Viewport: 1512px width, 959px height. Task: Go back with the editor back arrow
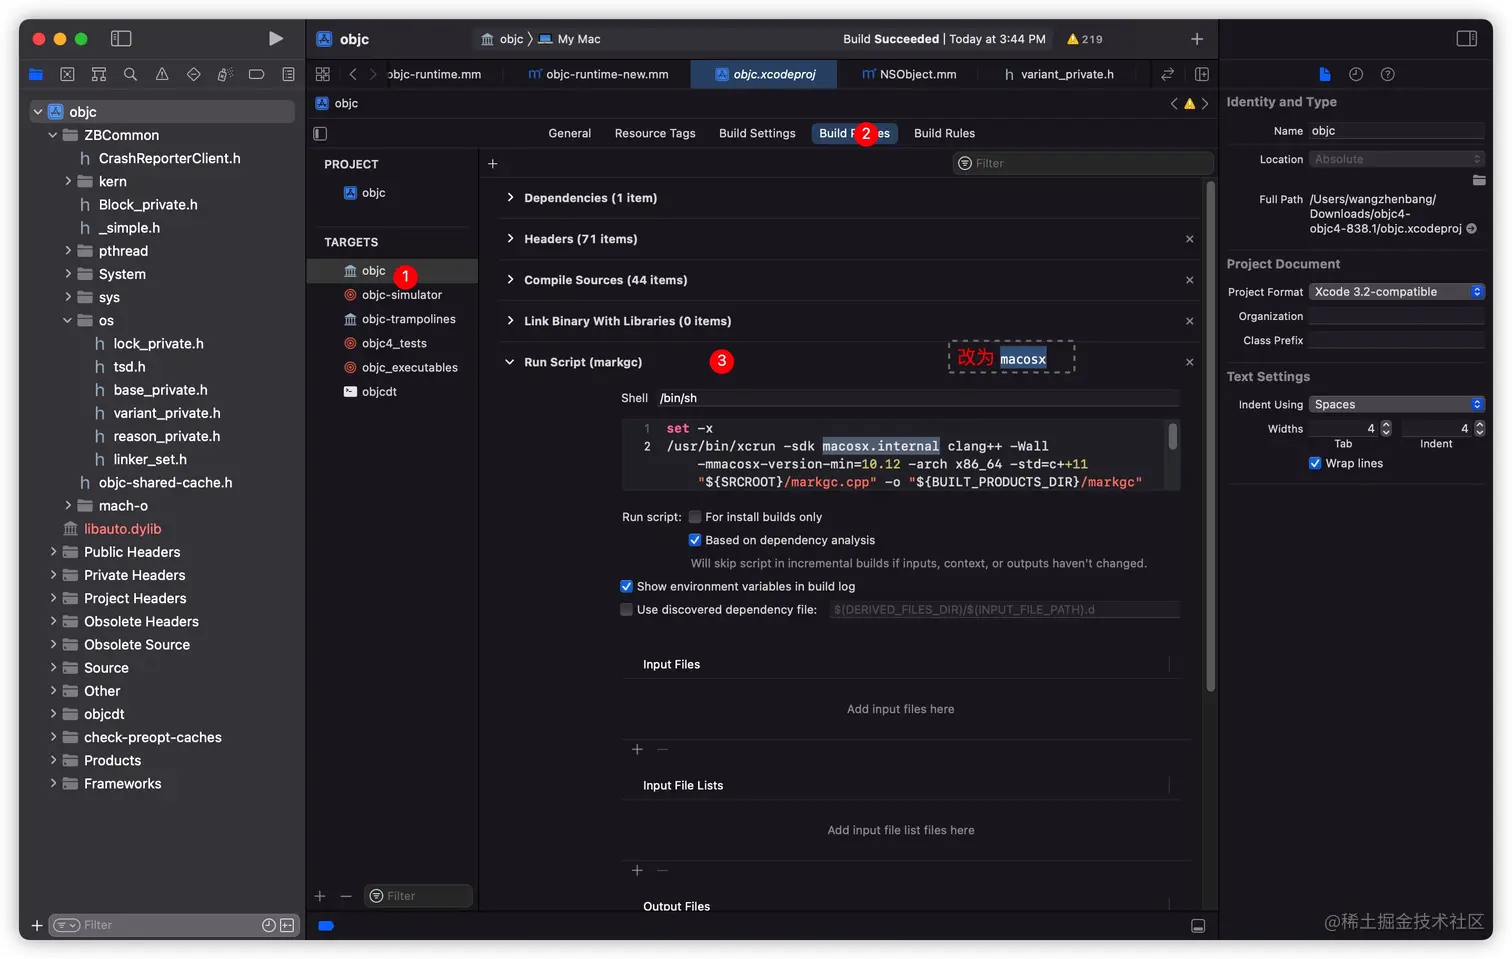click(353, 74)
